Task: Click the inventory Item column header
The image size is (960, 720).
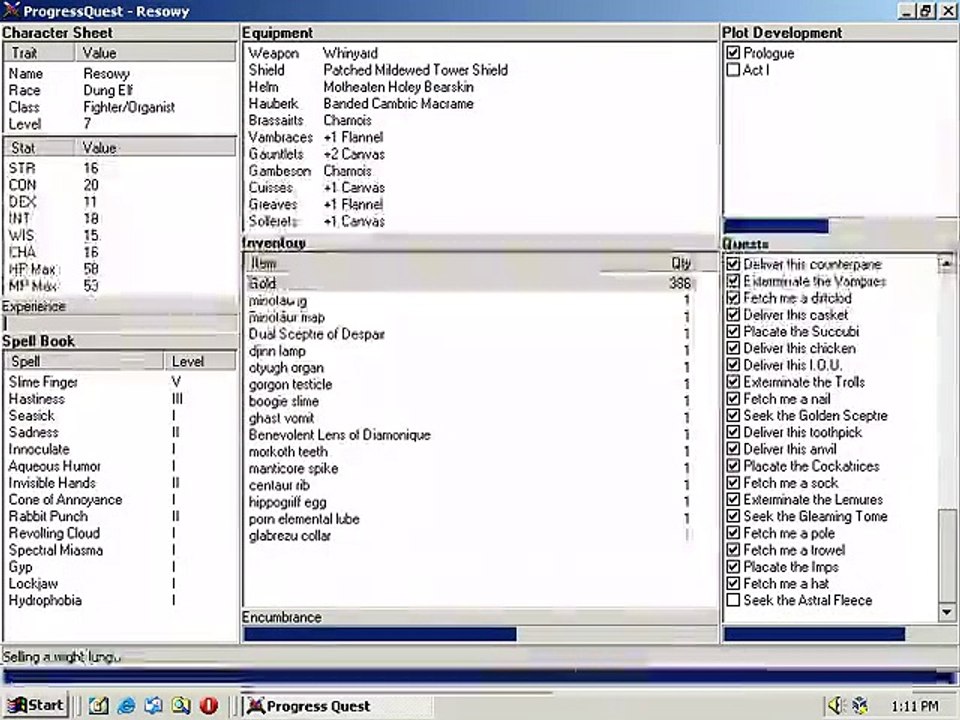Action: click(422, 263)
